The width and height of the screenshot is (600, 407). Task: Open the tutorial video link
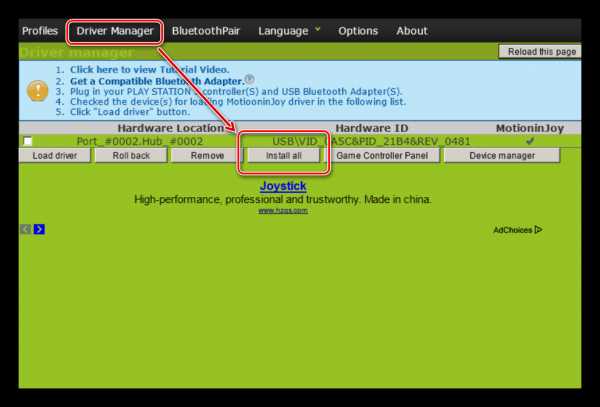coord(150,70)
